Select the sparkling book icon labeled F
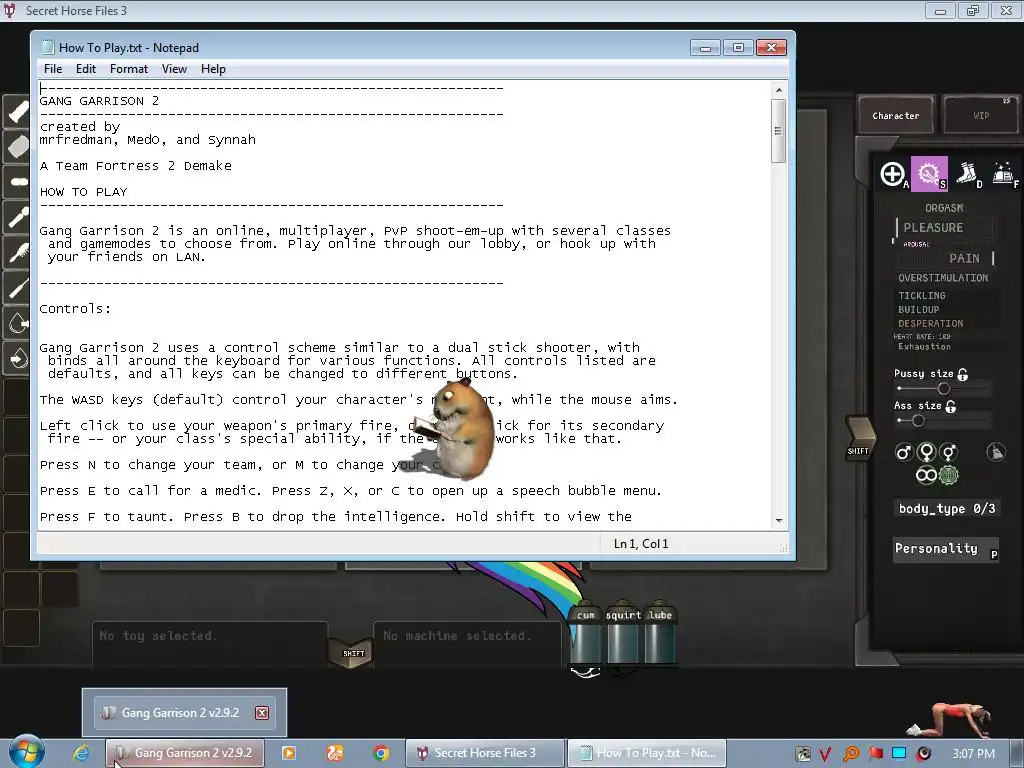Image resolution: width=1024 pixels, height=768 pixels. click(x=1003, y=174)
